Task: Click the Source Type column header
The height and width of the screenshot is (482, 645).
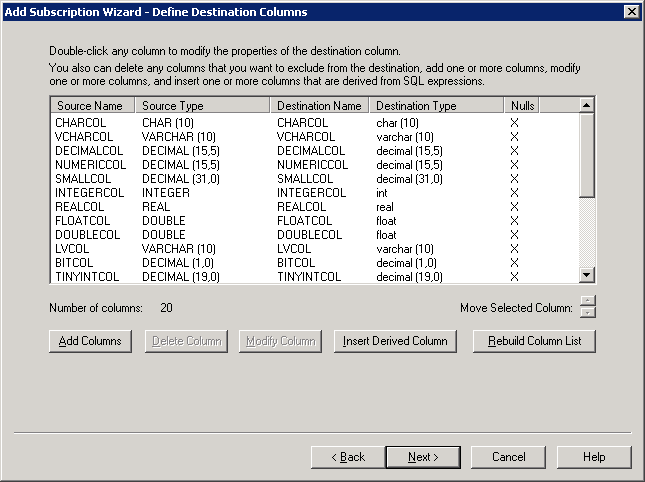Action: click(202, 105)
